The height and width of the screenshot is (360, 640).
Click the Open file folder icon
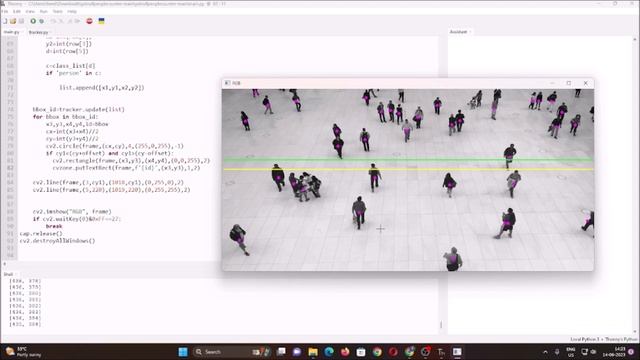[13, 21]
